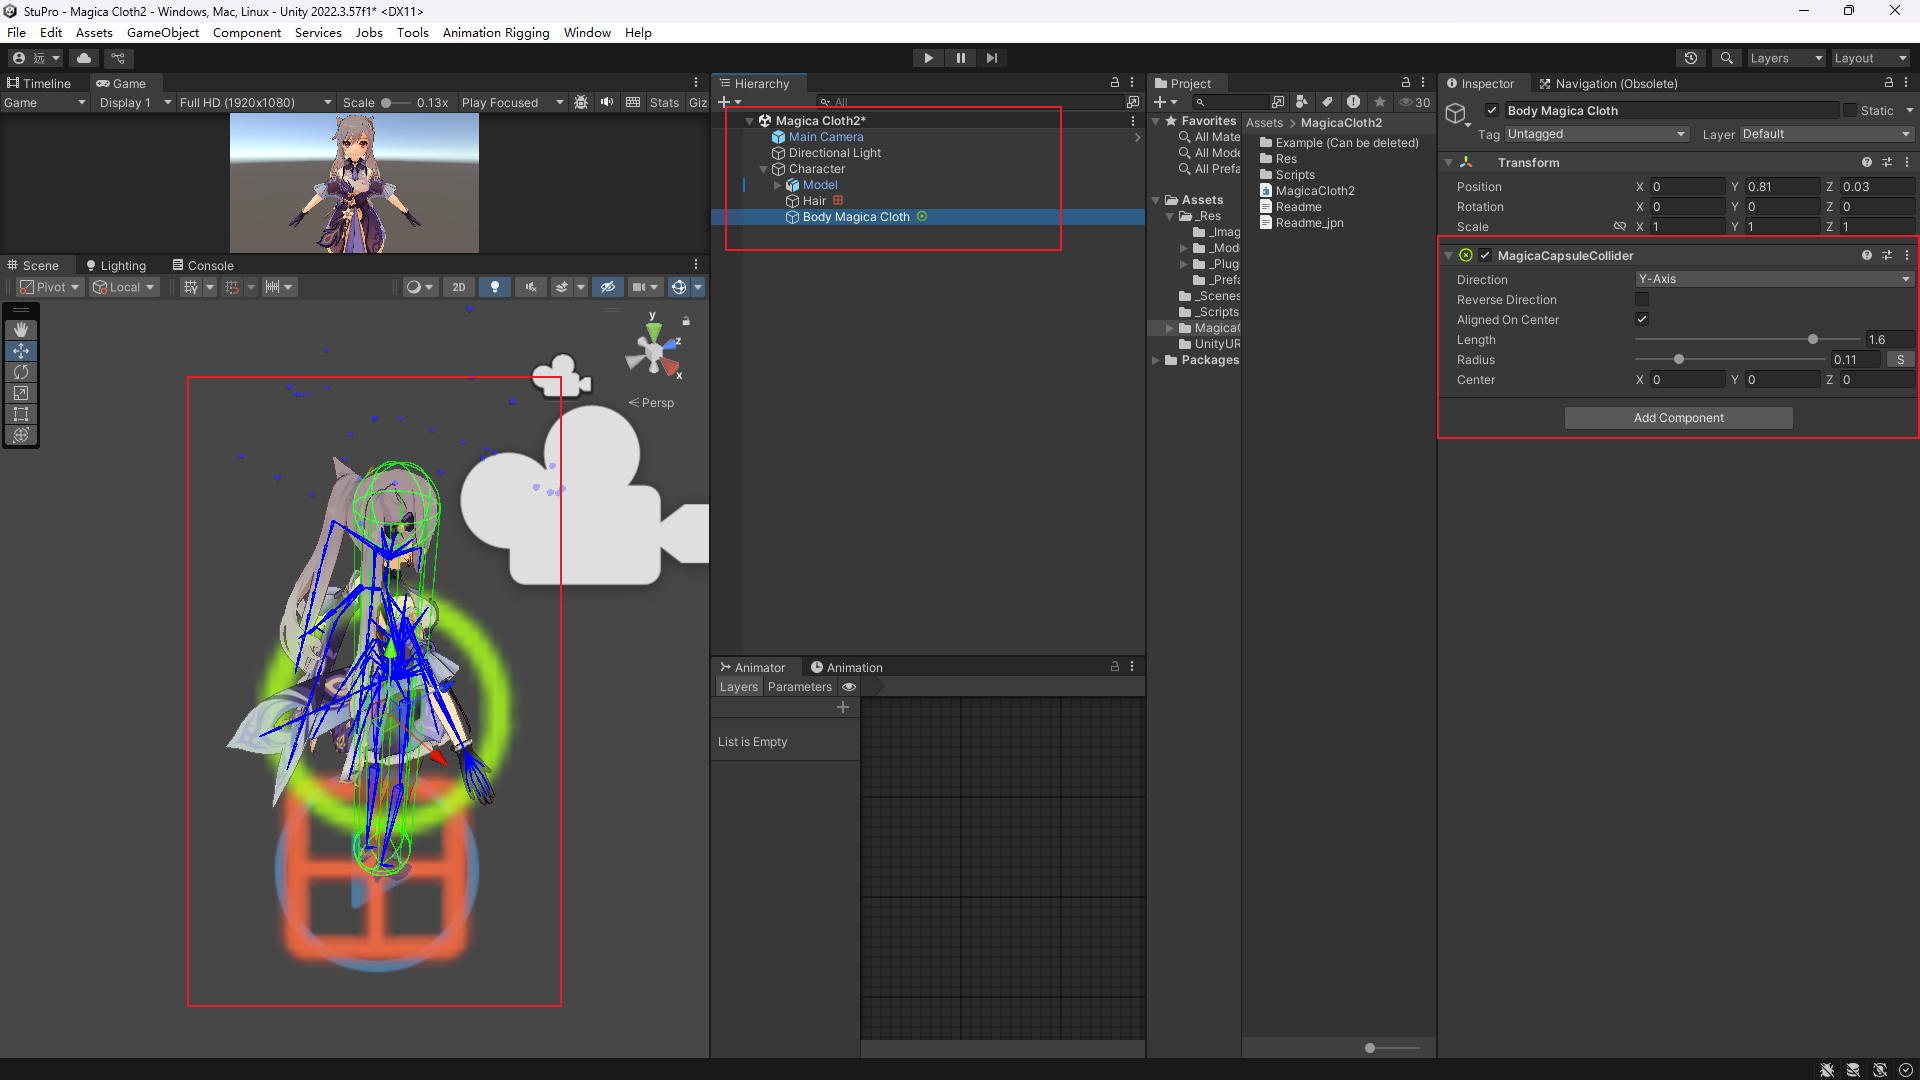Select the Rect tool
Screen dimensions: 1920x1080
click(21, 414)
